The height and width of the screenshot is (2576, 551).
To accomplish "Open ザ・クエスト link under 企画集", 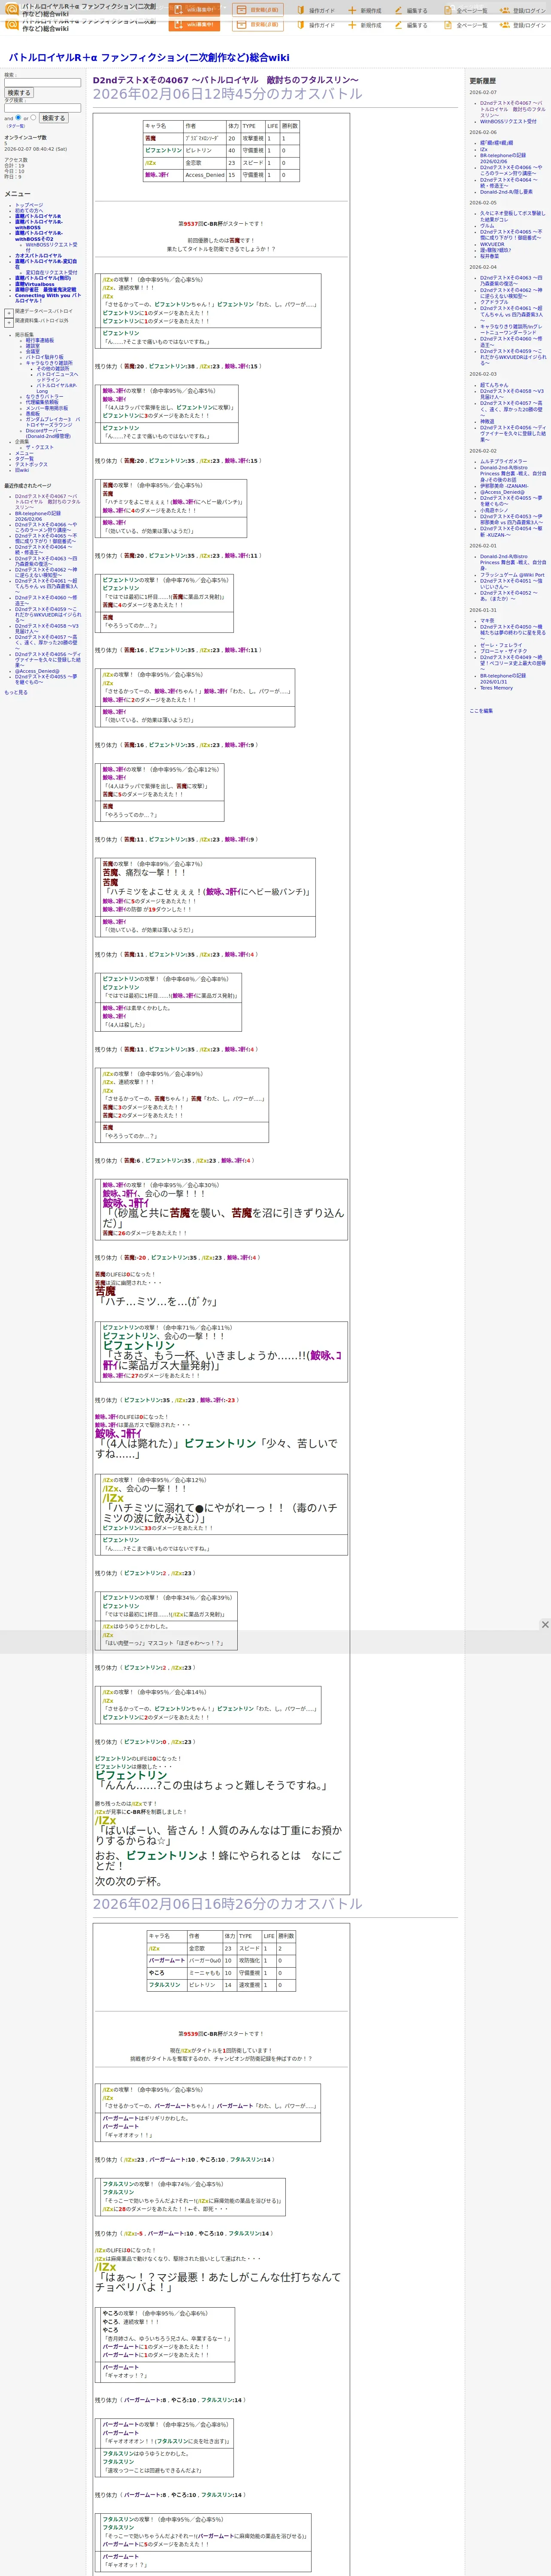I will 40,448.
